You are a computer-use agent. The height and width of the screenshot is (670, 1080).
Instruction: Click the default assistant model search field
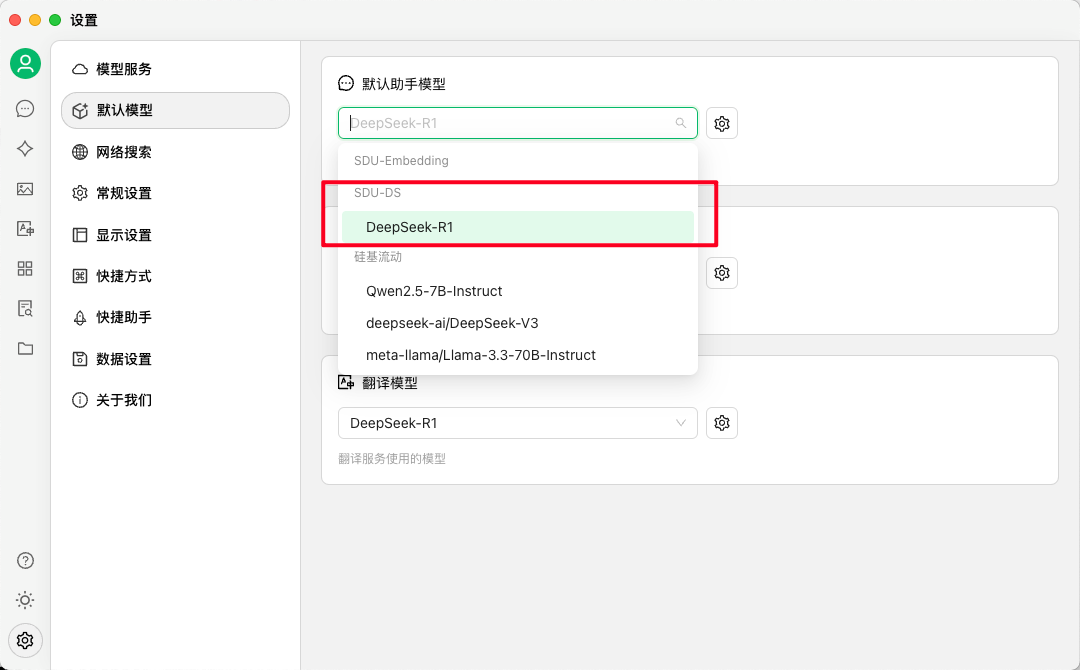pos(517,123)
